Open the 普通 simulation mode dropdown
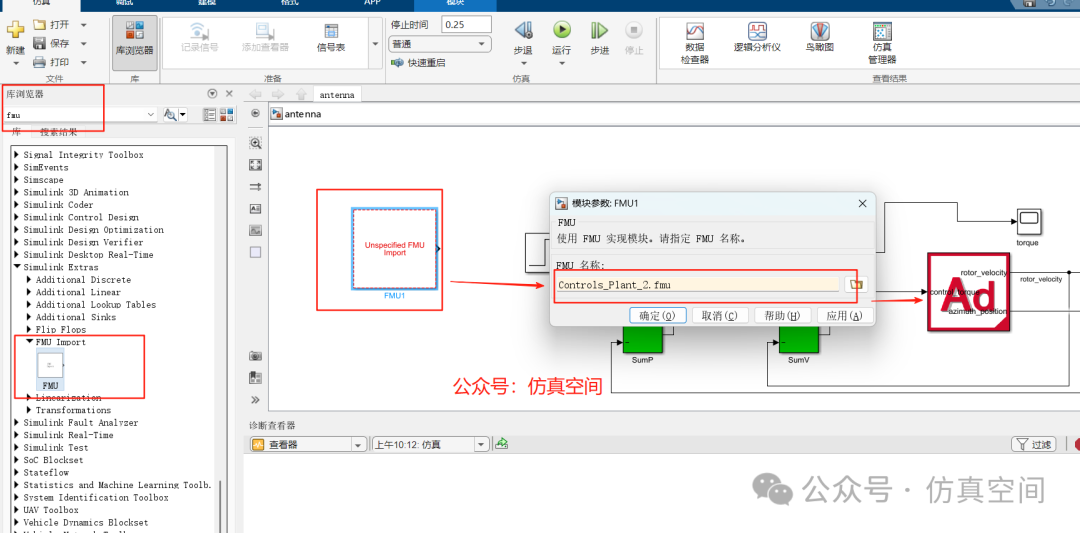 440,45
